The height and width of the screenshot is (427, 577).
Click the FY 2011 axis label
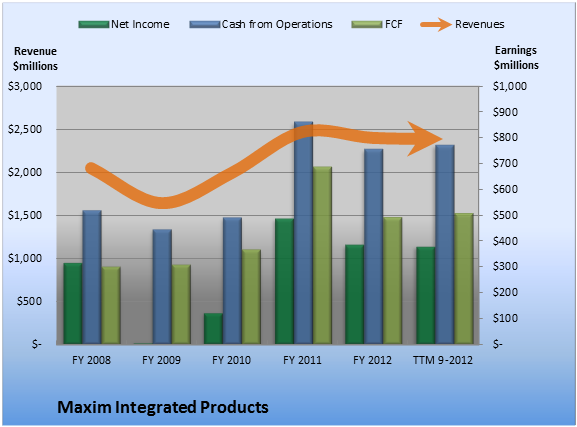302,360
